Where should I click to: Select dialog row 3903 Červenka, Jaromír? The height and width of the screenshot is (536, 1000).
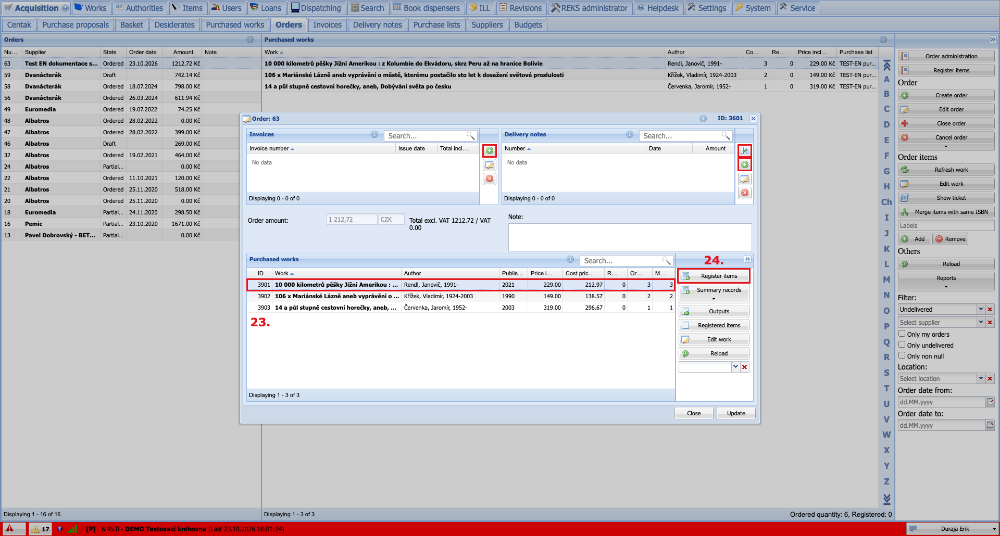pyautogui.click(x=460, y=308)
